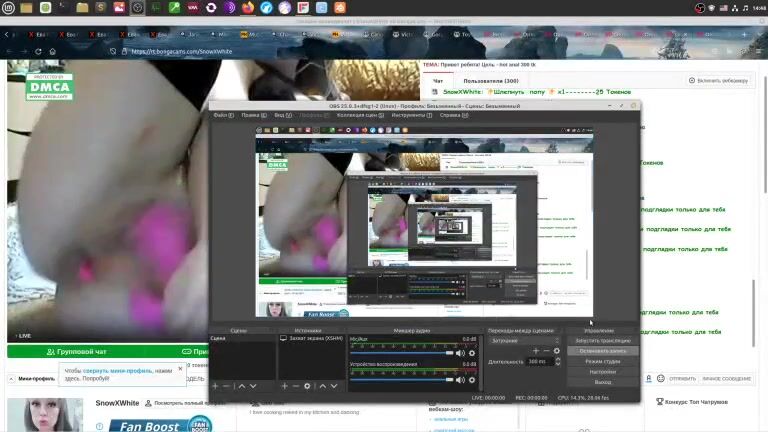
Task: Switch to the Пользователи chat tab
Action: [x=490, y=80]
